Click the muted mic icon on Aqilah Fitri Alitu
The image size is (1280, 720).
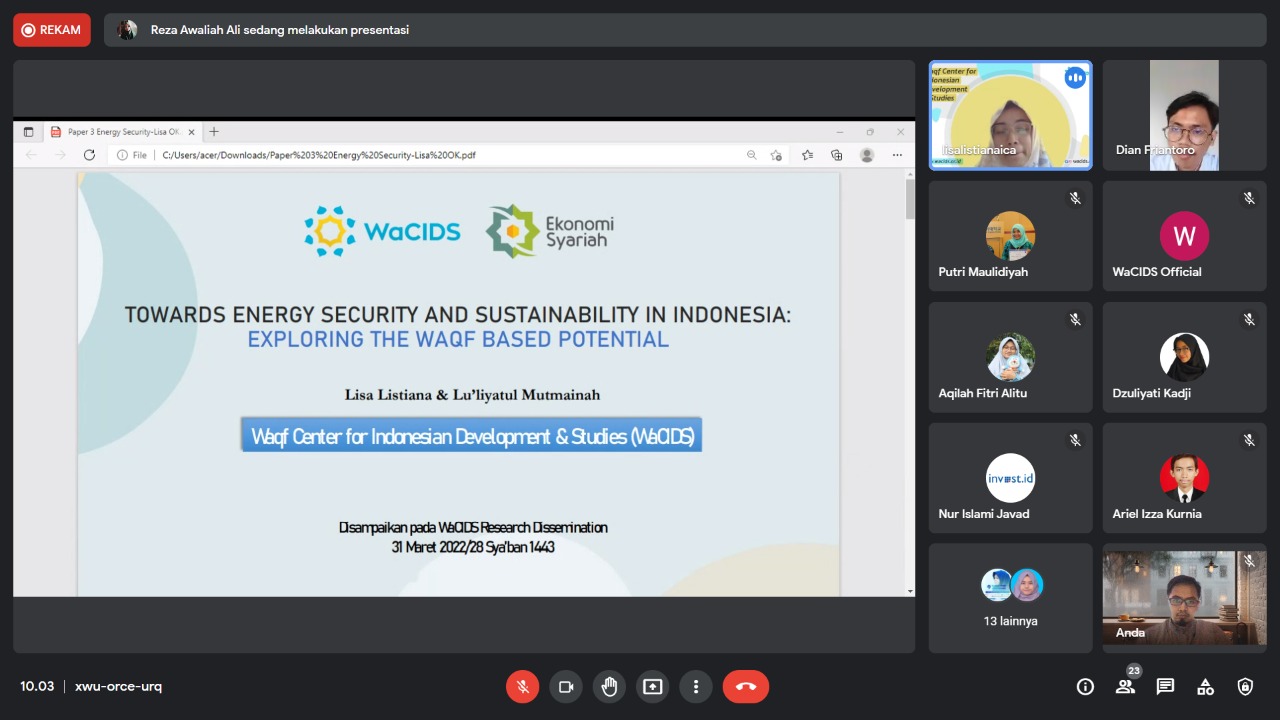click(x=1075, y=319)
